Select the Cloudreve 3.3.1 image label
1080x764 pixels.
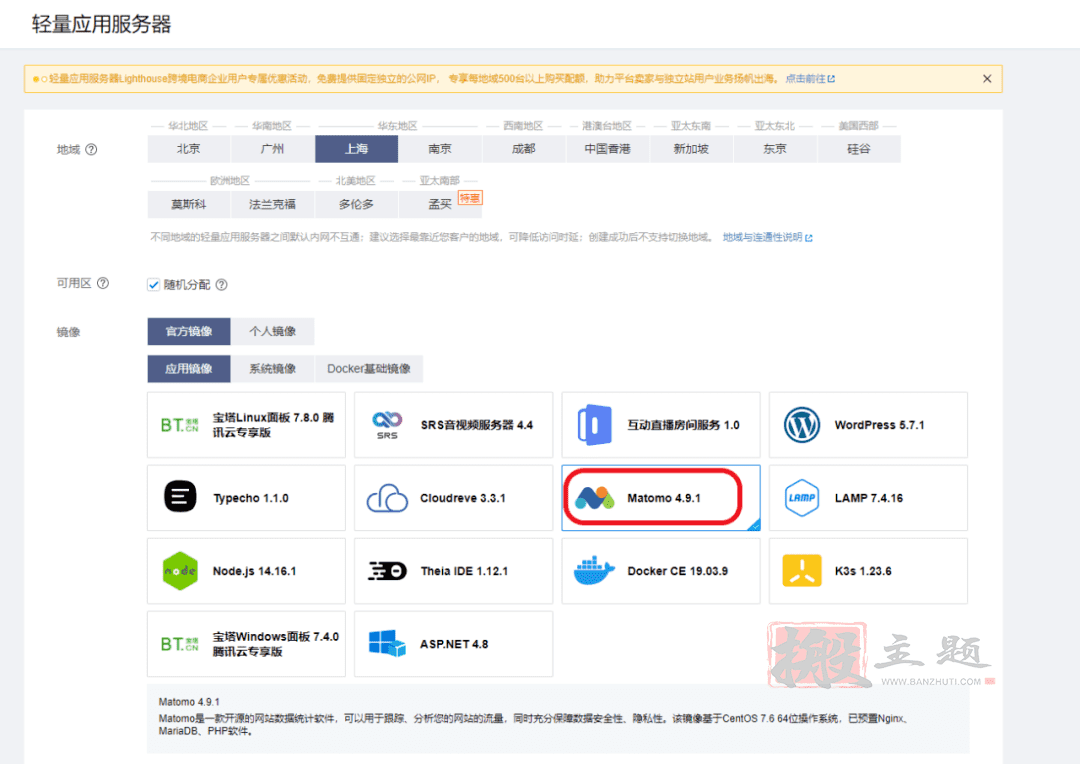463,498
